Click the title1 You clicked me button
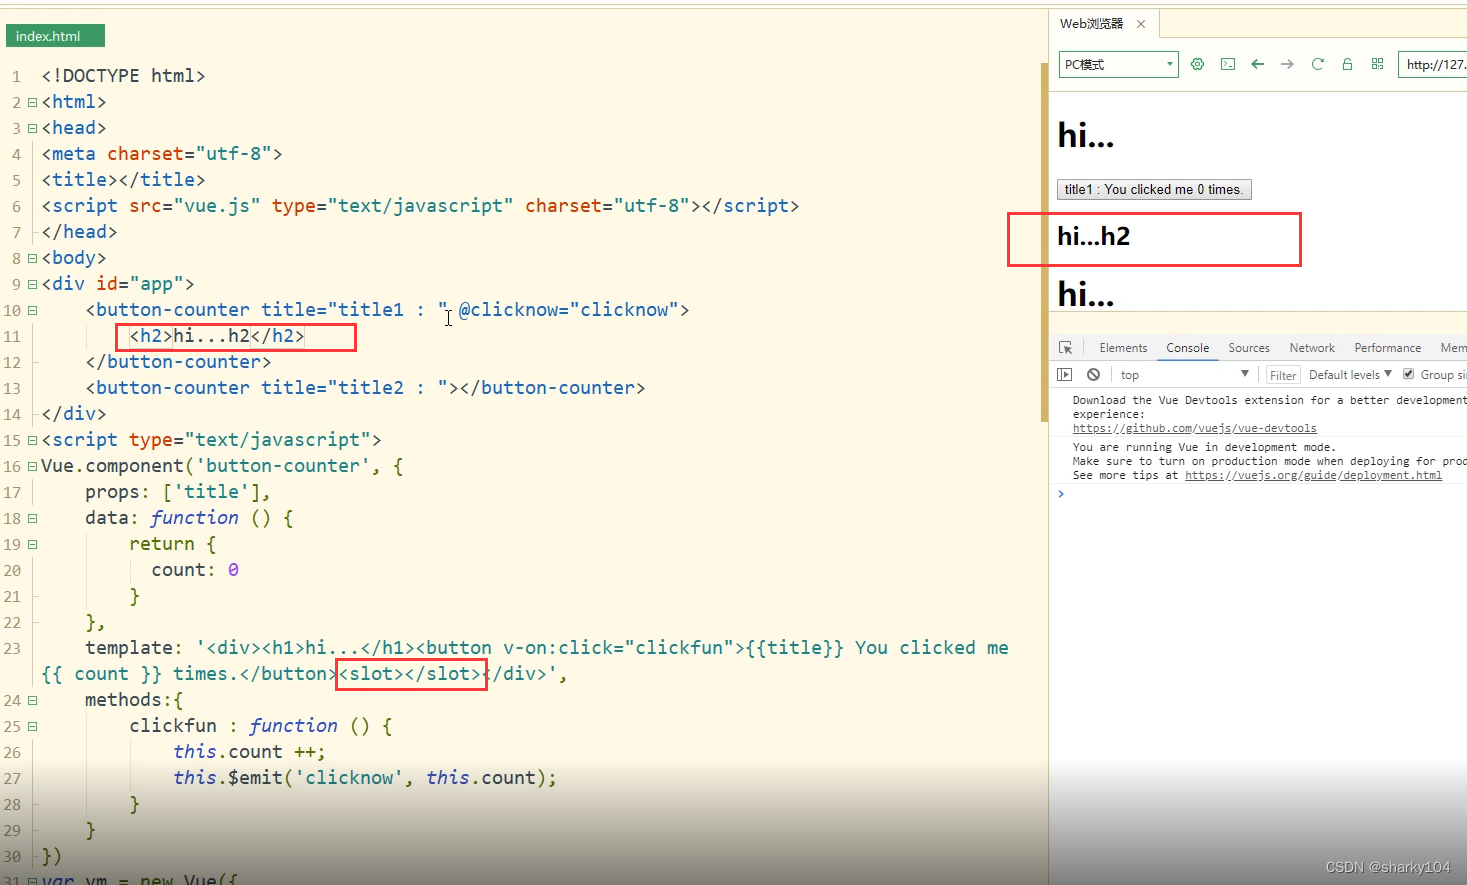Viewport: 1467px width, 885px height. [1154, 189]
